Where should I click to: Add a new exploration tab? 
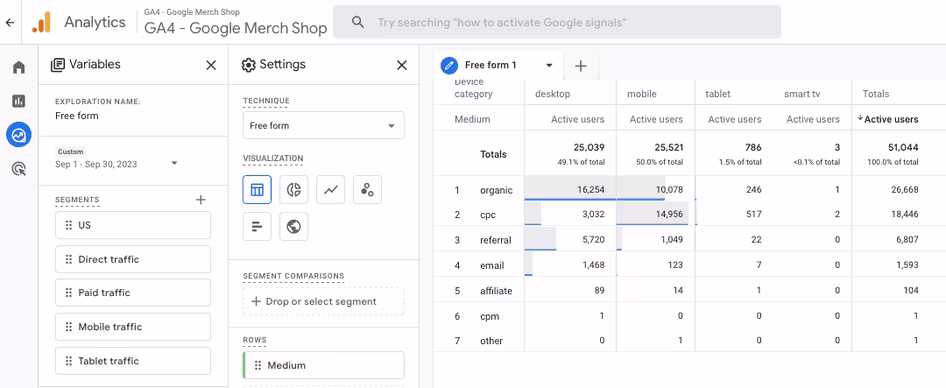[580, 66]
